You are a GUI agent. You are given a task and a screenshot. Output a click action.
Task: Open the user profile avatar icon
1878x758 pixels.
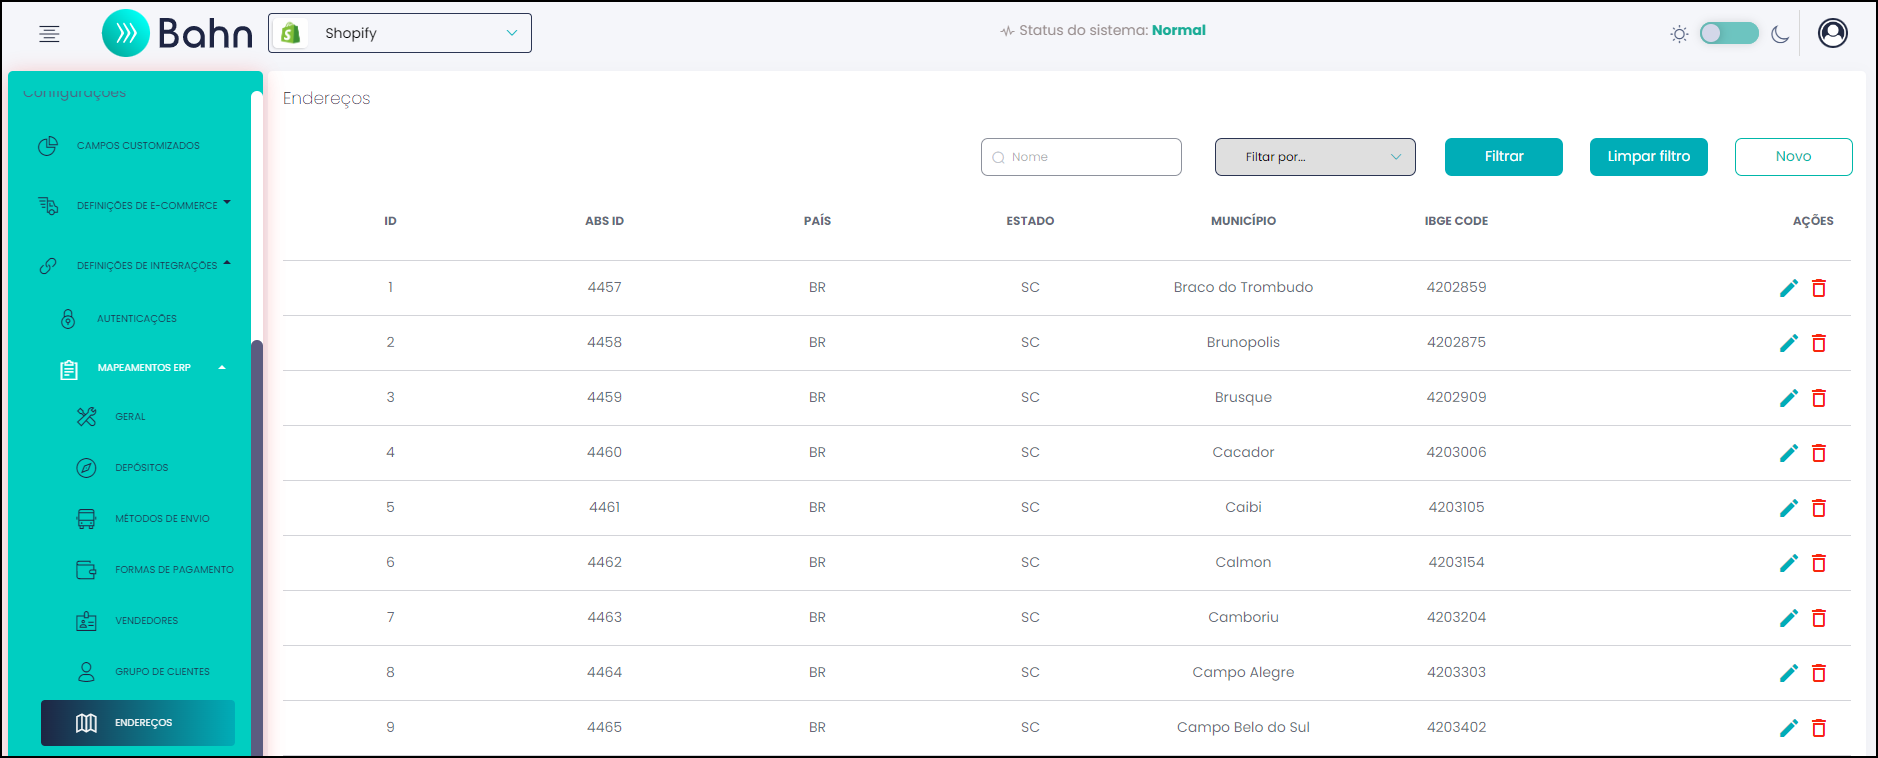click(x=1833, y=33)
